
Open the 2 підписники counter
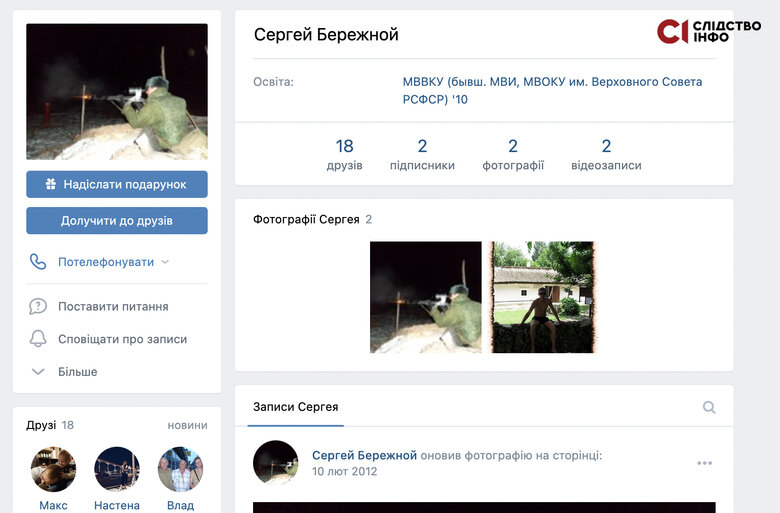(x=422, y=154)
